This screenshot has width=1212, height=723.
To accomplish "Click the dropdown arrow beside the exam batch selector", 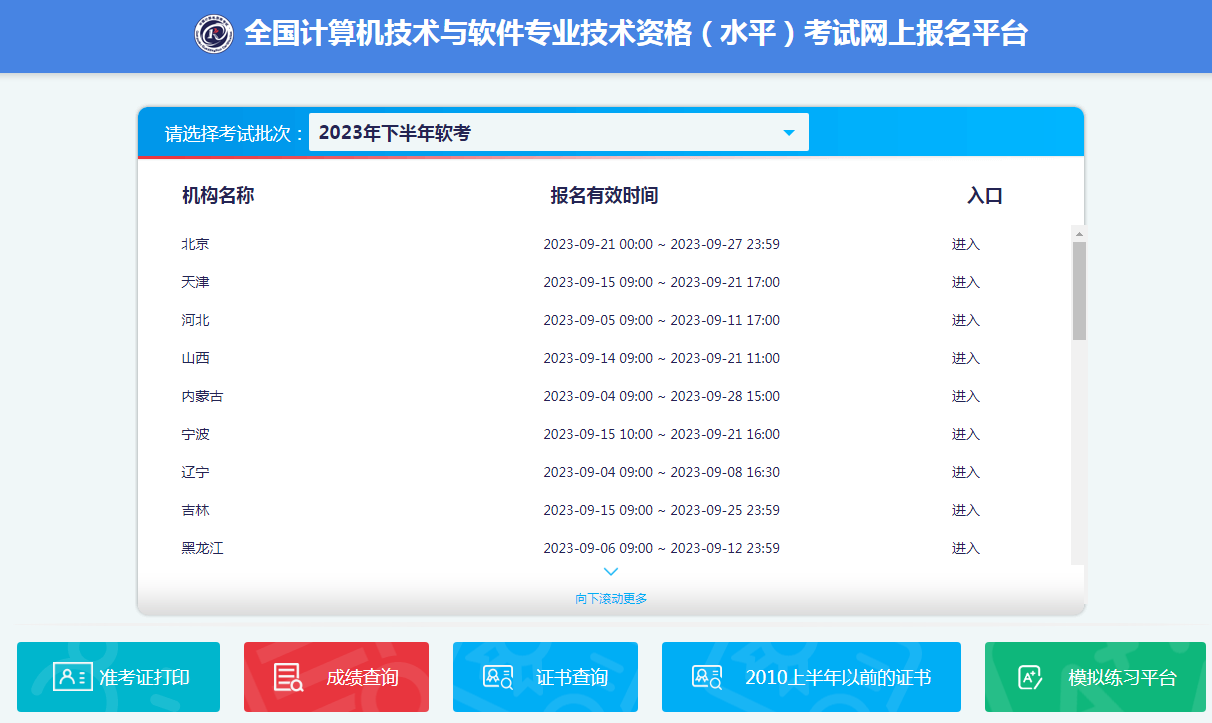I will pyautogui.click(x=789, y=131).
